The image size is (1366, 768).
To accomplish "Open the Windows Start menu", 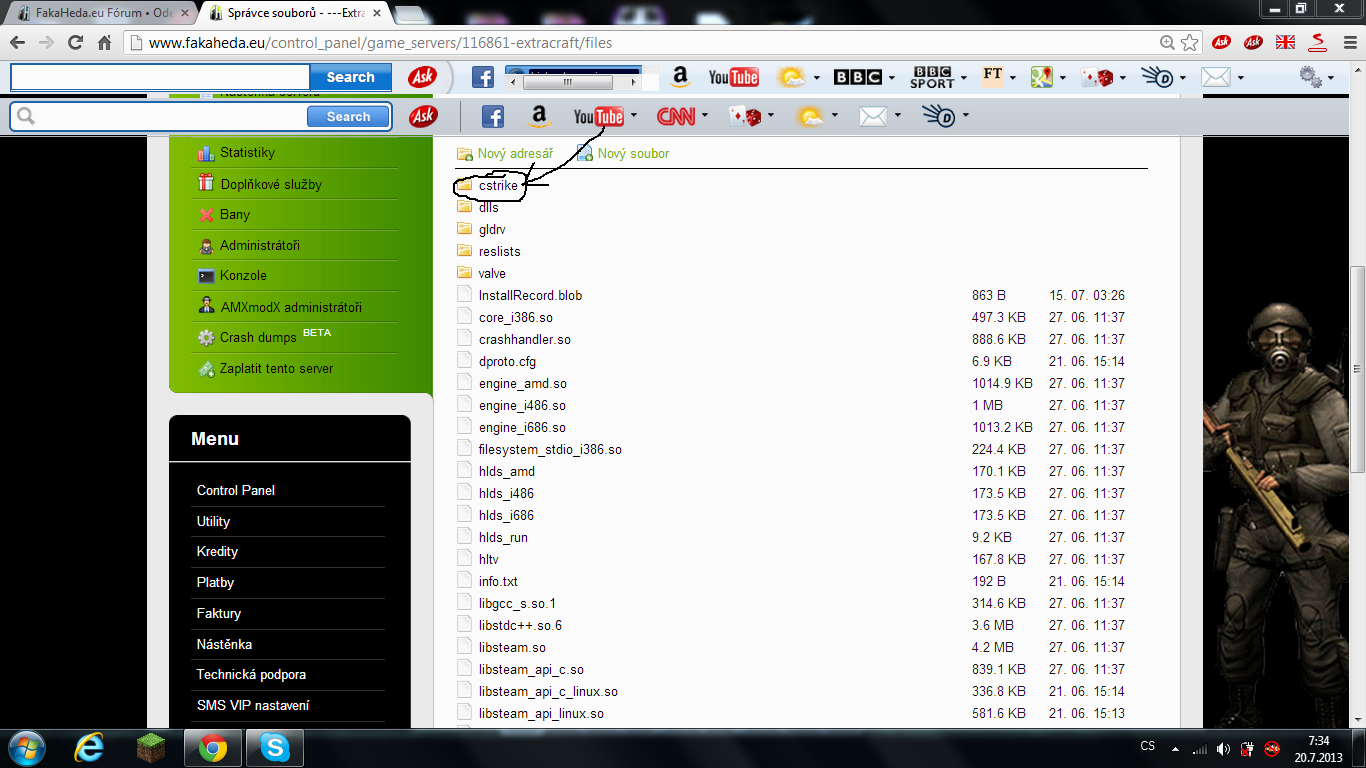I will click(x=25, y=747).
